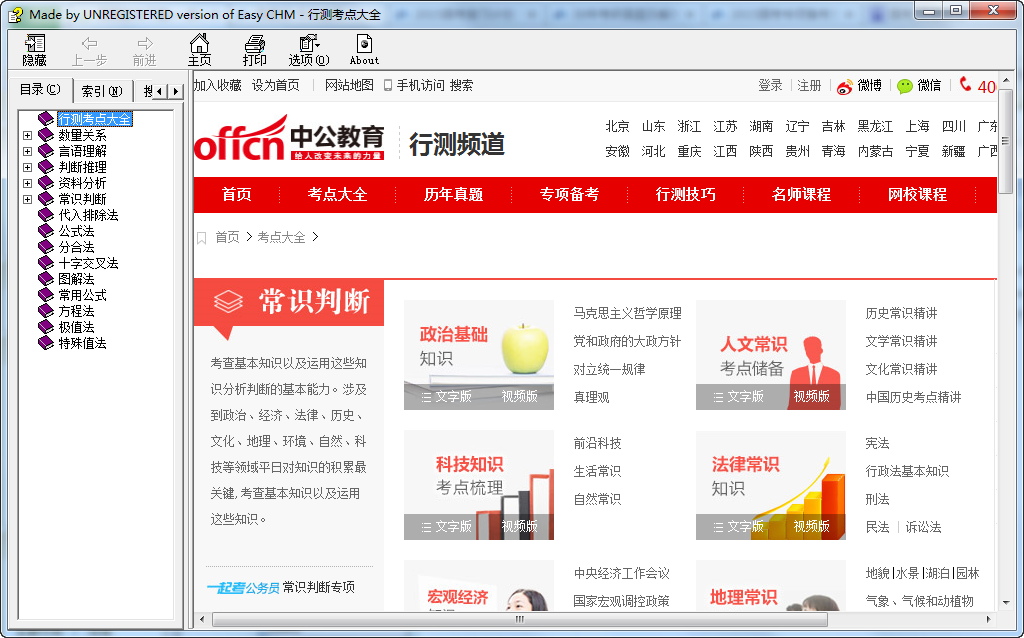Expand the 资料分析 tree node

click(27, 183)
